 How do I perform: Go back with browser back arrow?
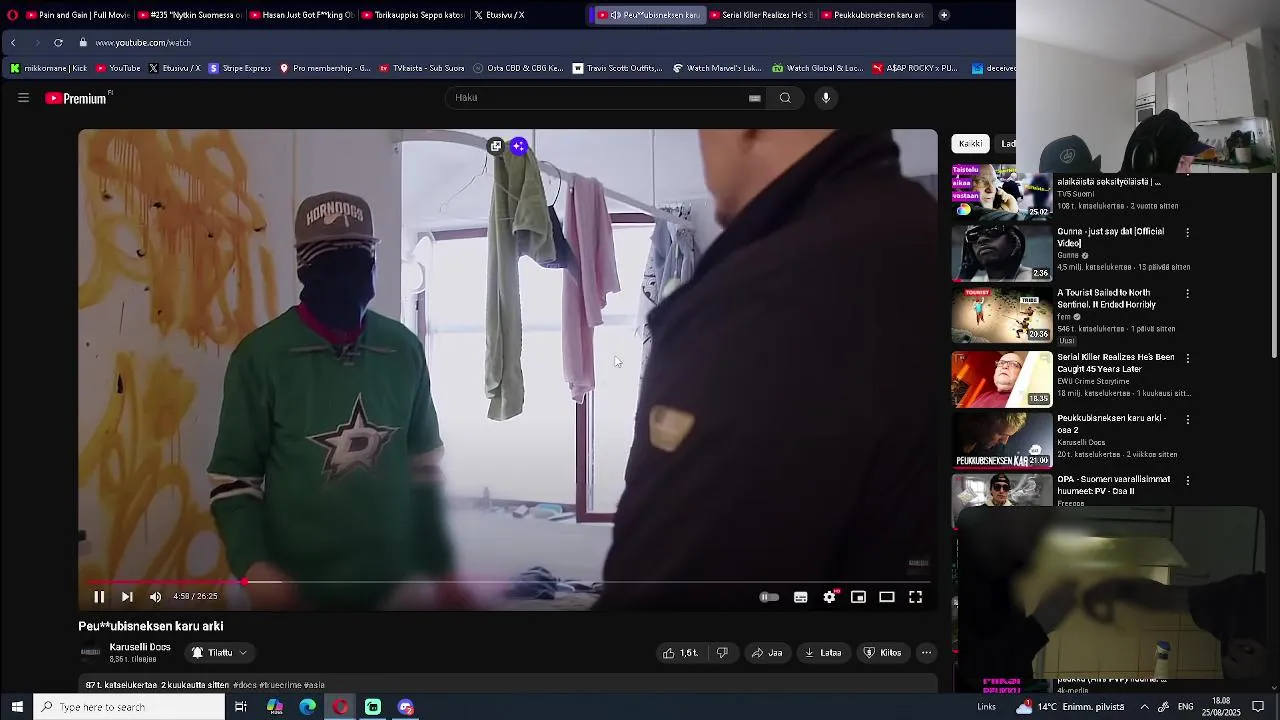coord(13,43)
